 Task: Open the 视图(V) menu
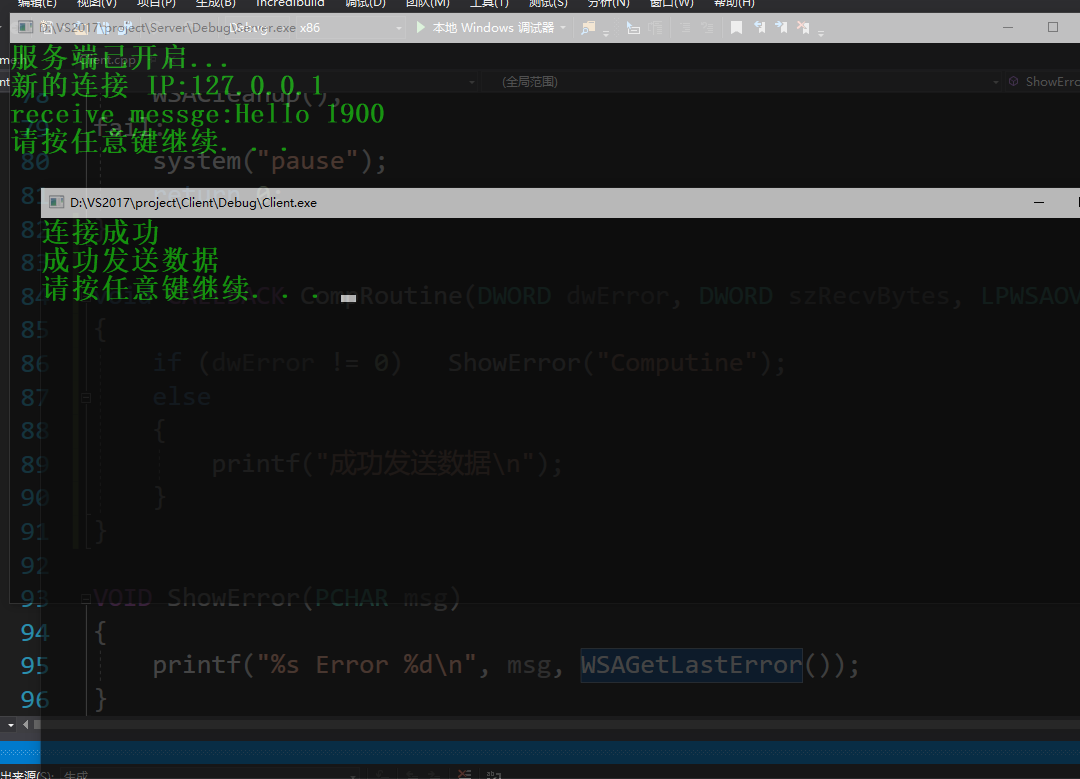96,3
